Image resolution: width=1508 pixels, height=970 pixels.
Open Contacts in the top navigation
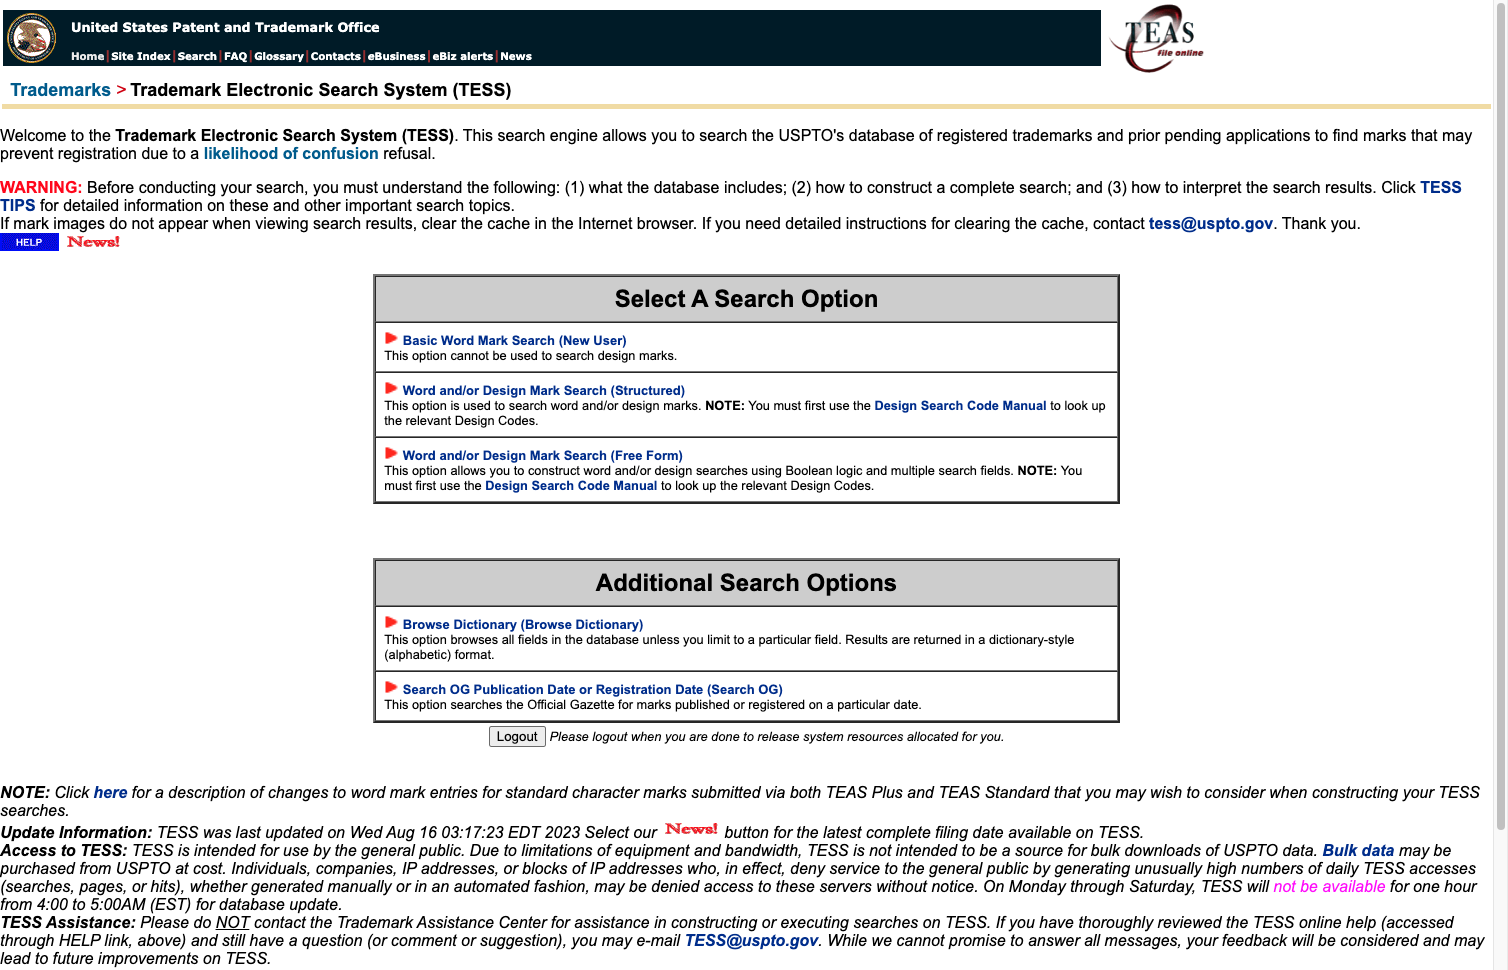tap(335, 57)
